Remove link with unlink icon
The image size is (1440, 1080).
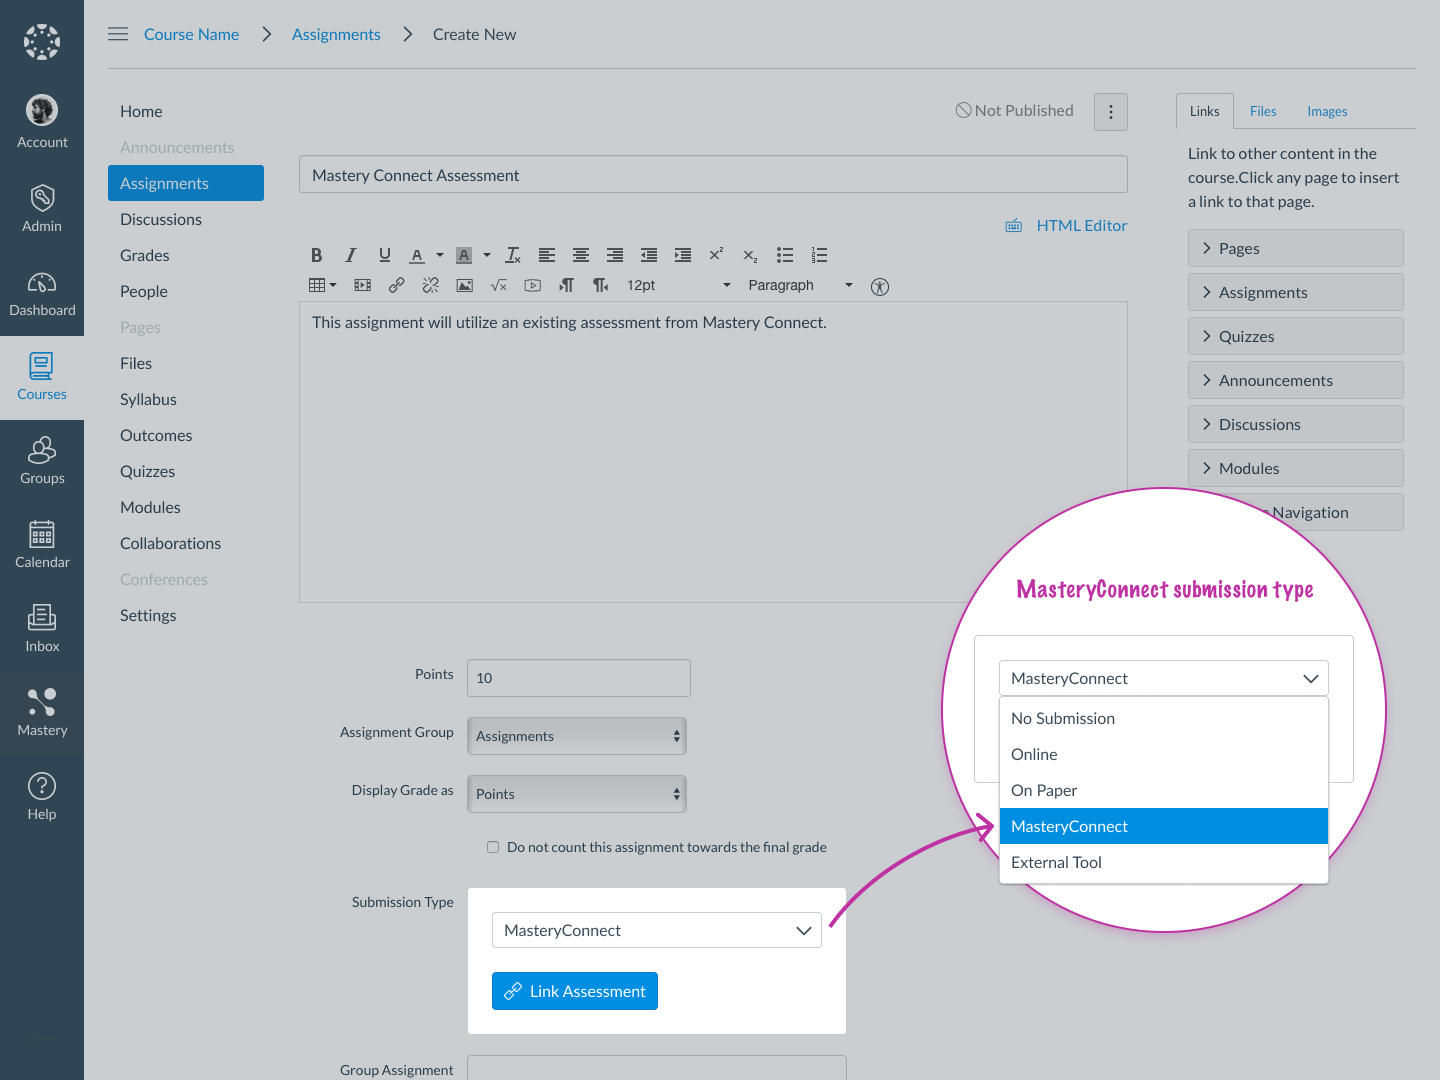click(x=430, y=285)
